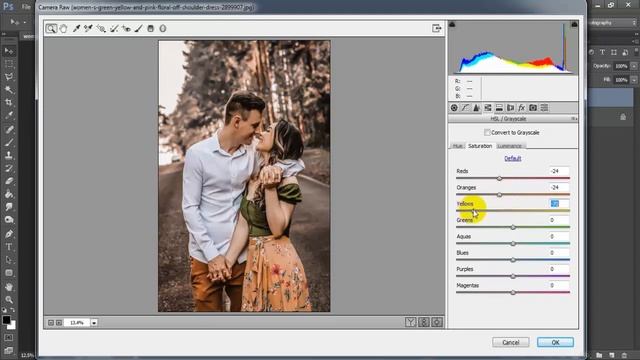
Task: Click the Default link
Action: coord(513,158)
